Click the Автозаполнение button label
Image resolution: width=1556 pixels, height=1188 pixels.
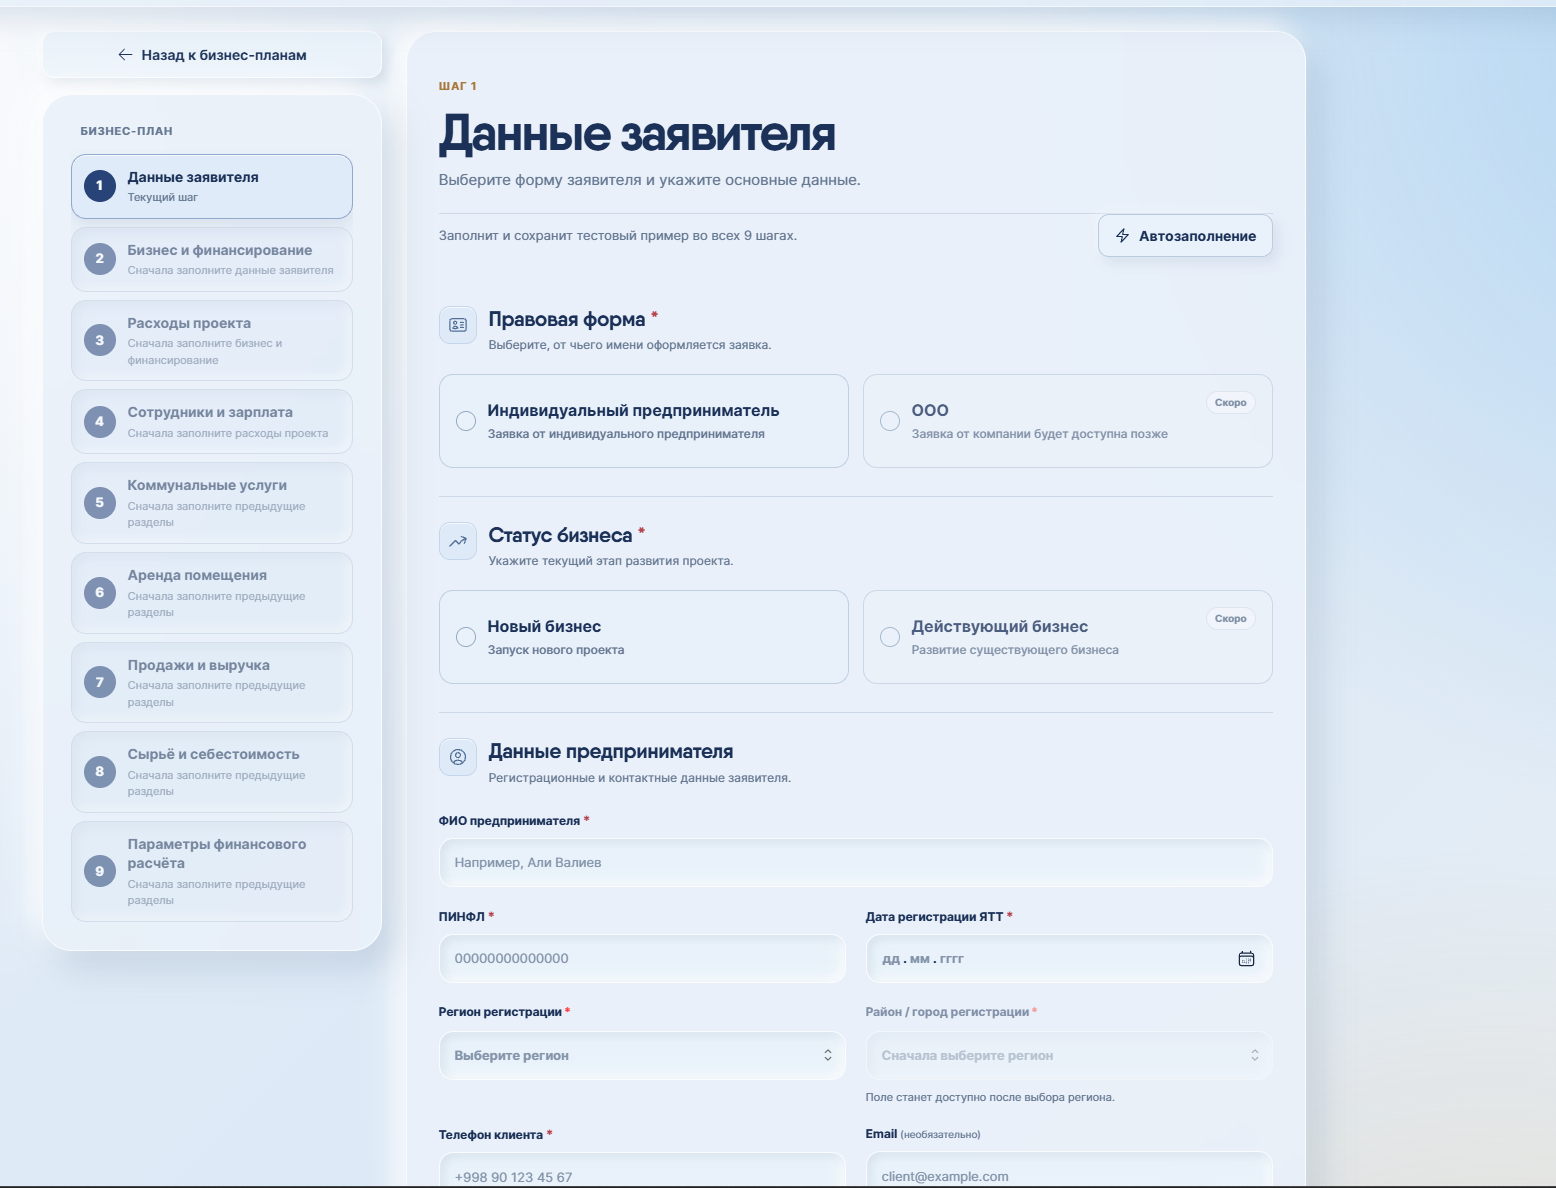click(x=1197, y=236)
